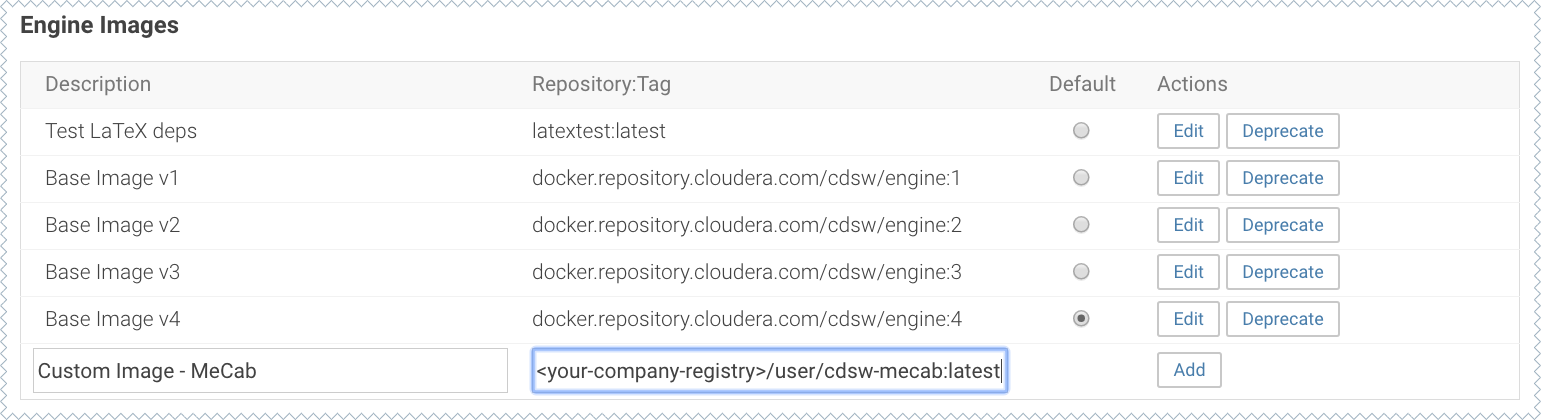Edit Base Image v3 entry
Screen dimensions: 1541x420
pos(1188,272)
